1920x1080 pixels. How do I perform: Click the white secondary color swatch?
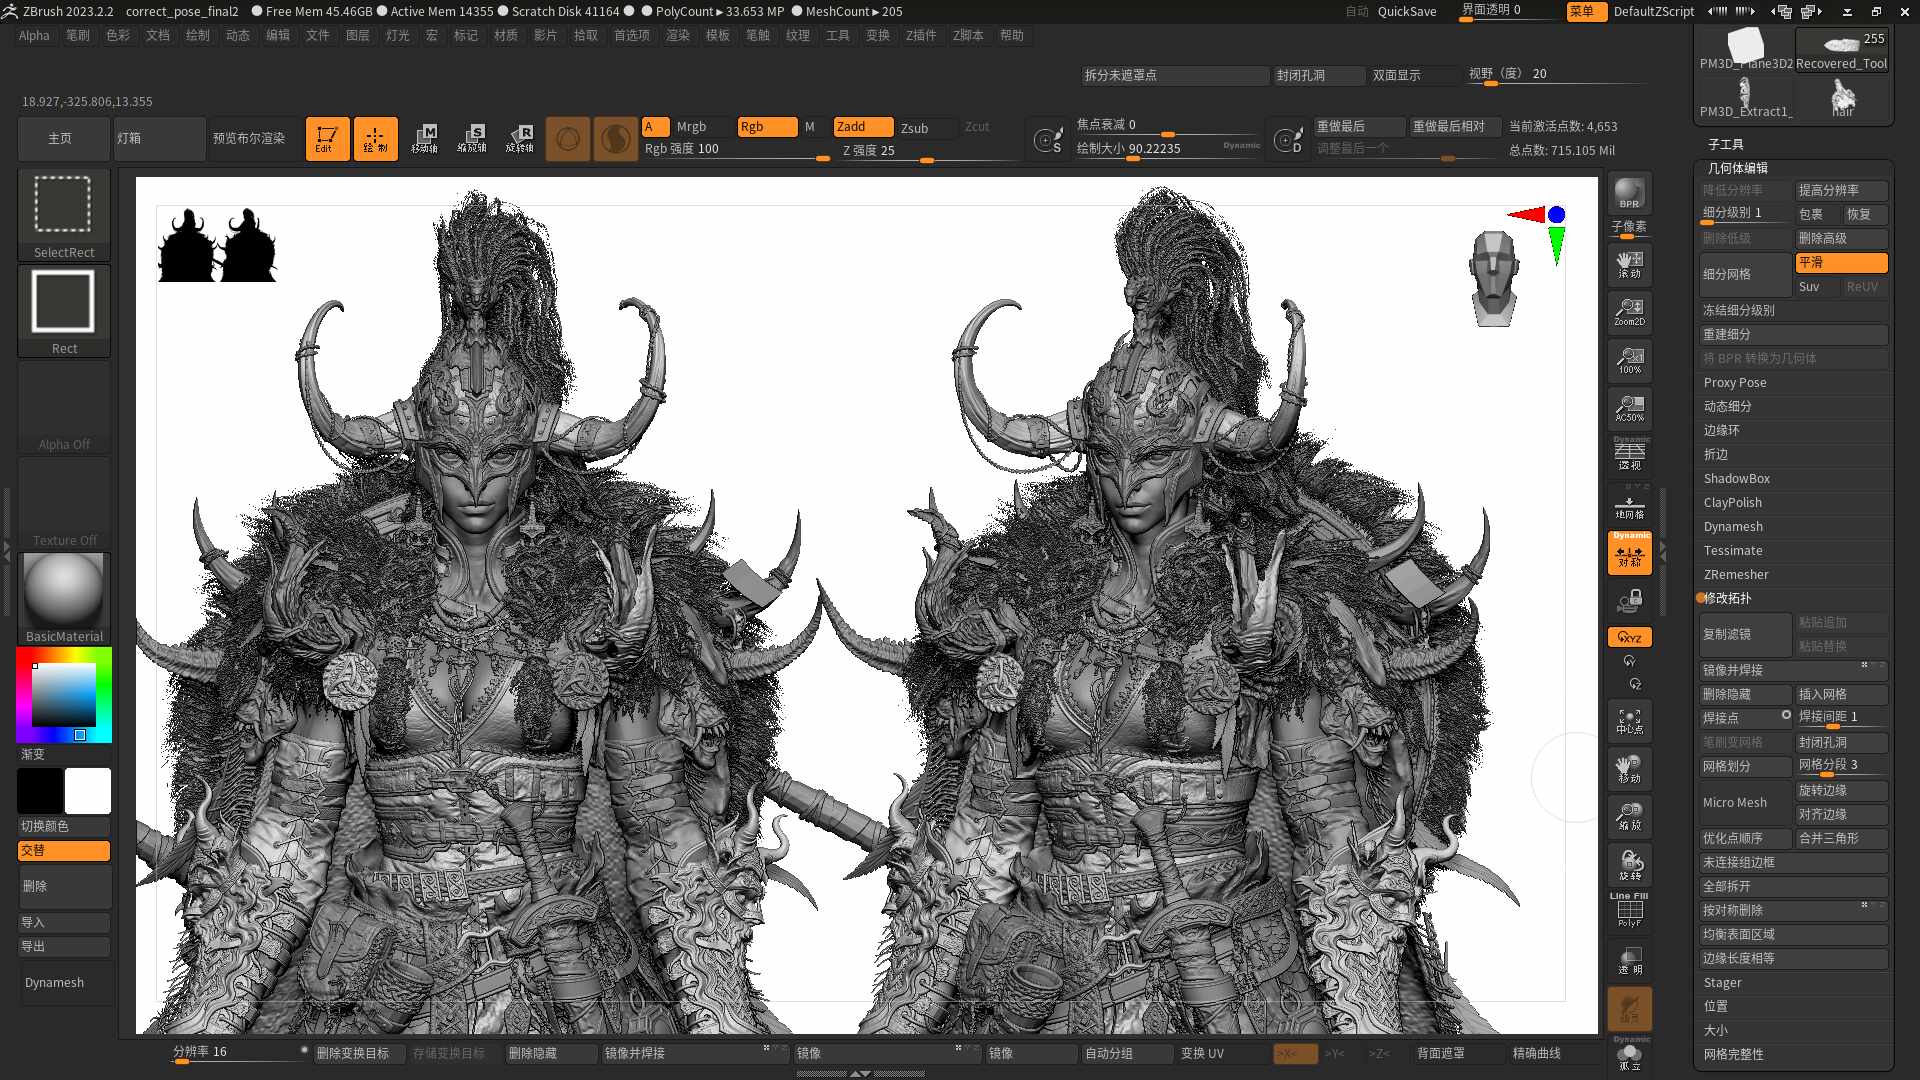coord(88,791)
